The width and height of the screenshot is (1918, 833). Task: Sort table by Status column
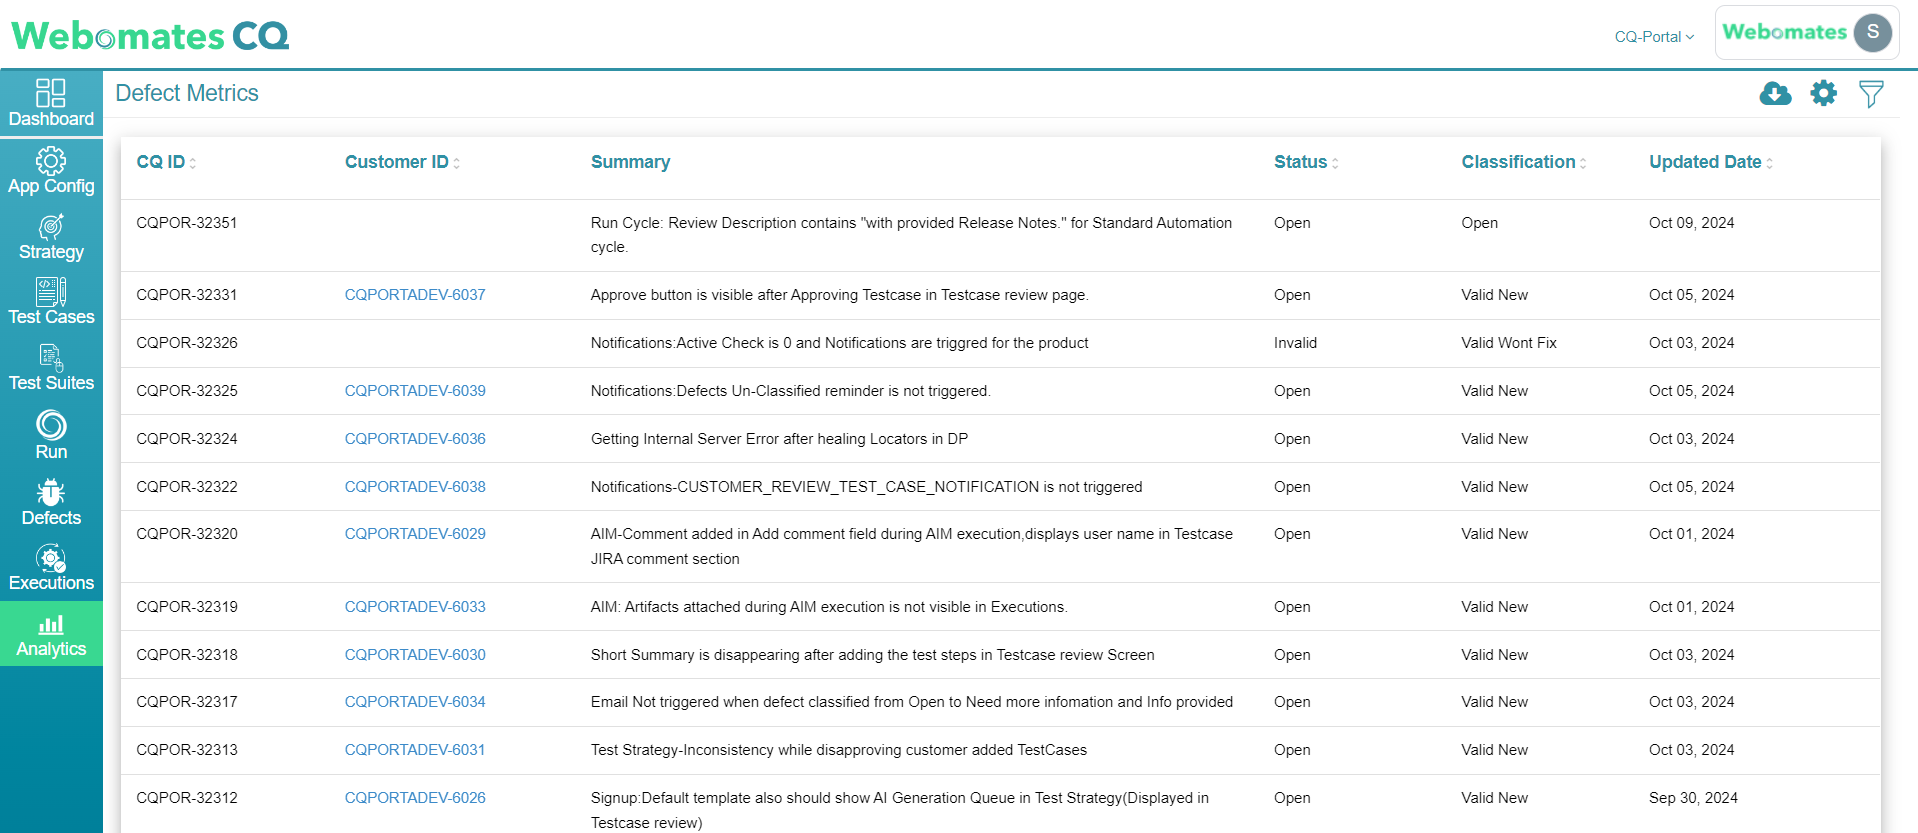point(1306,162)
